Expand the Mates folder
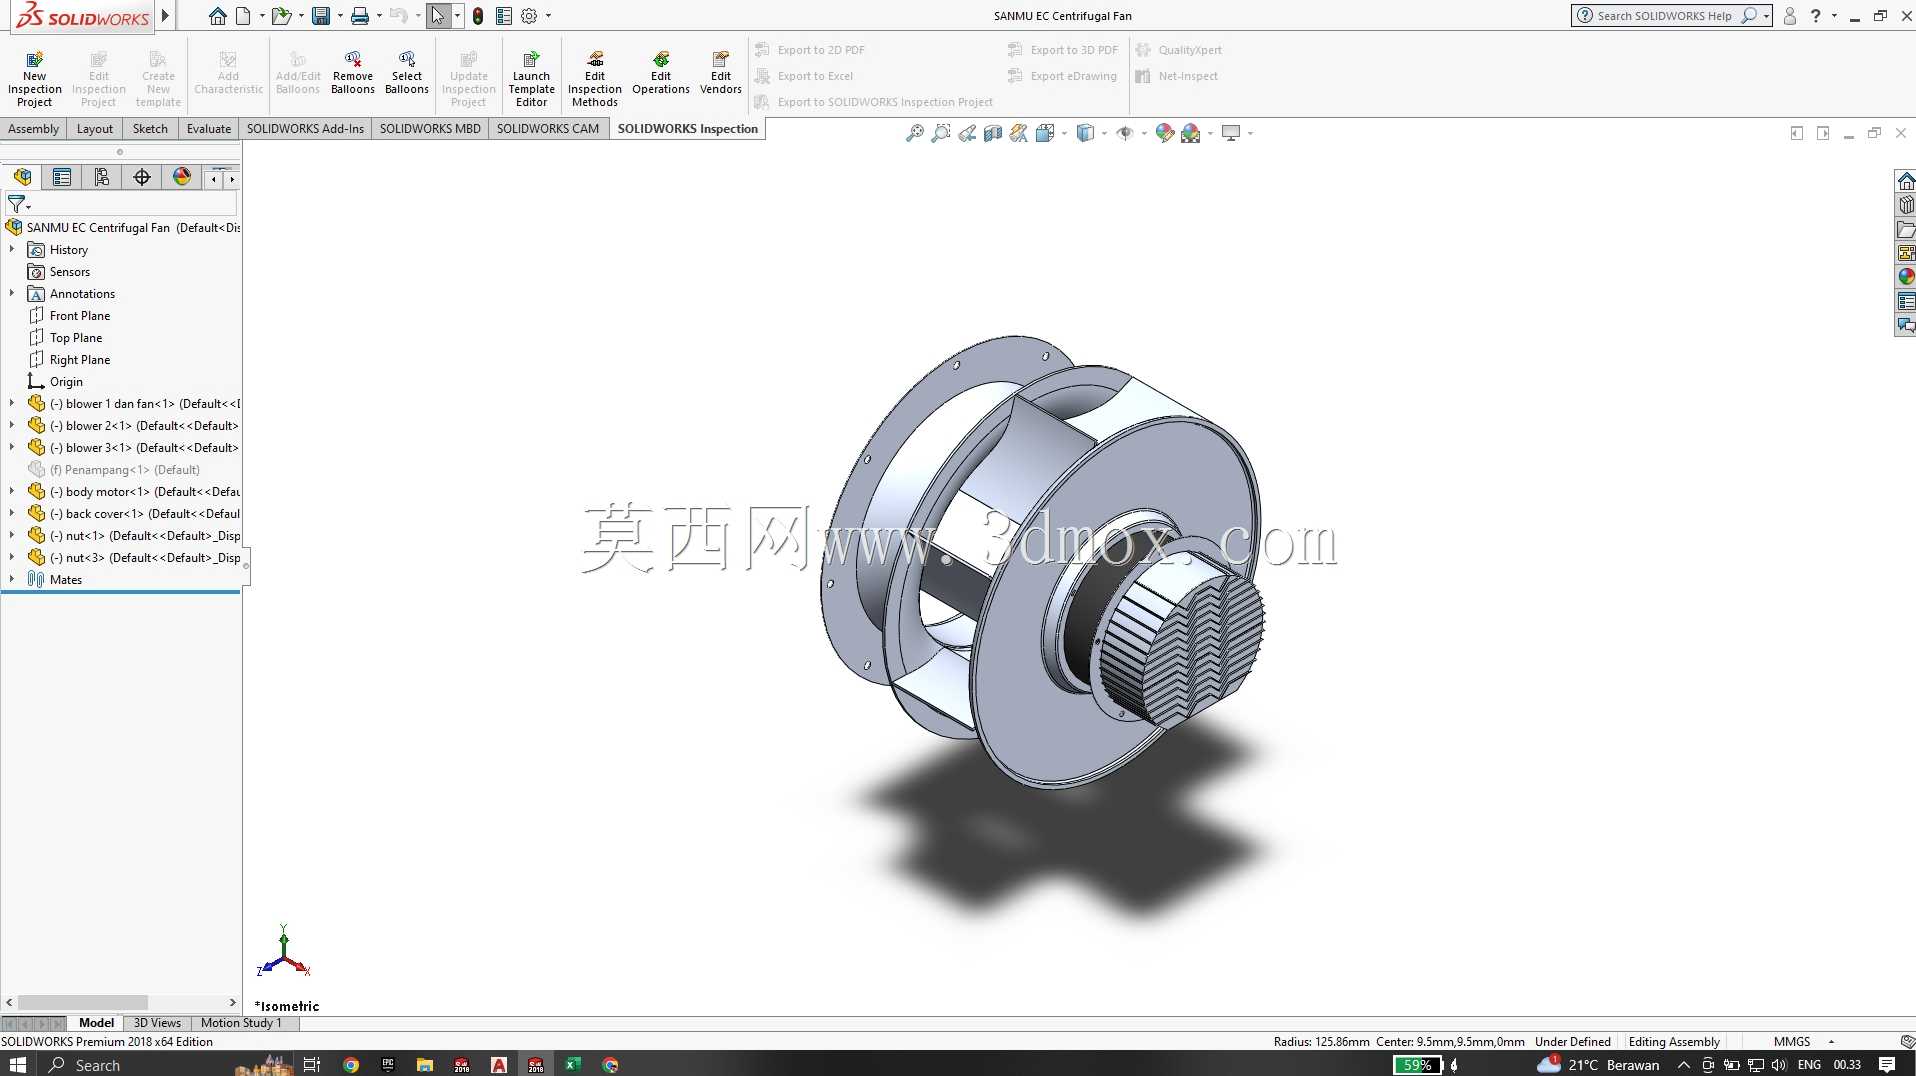 (x=12, y=579)
